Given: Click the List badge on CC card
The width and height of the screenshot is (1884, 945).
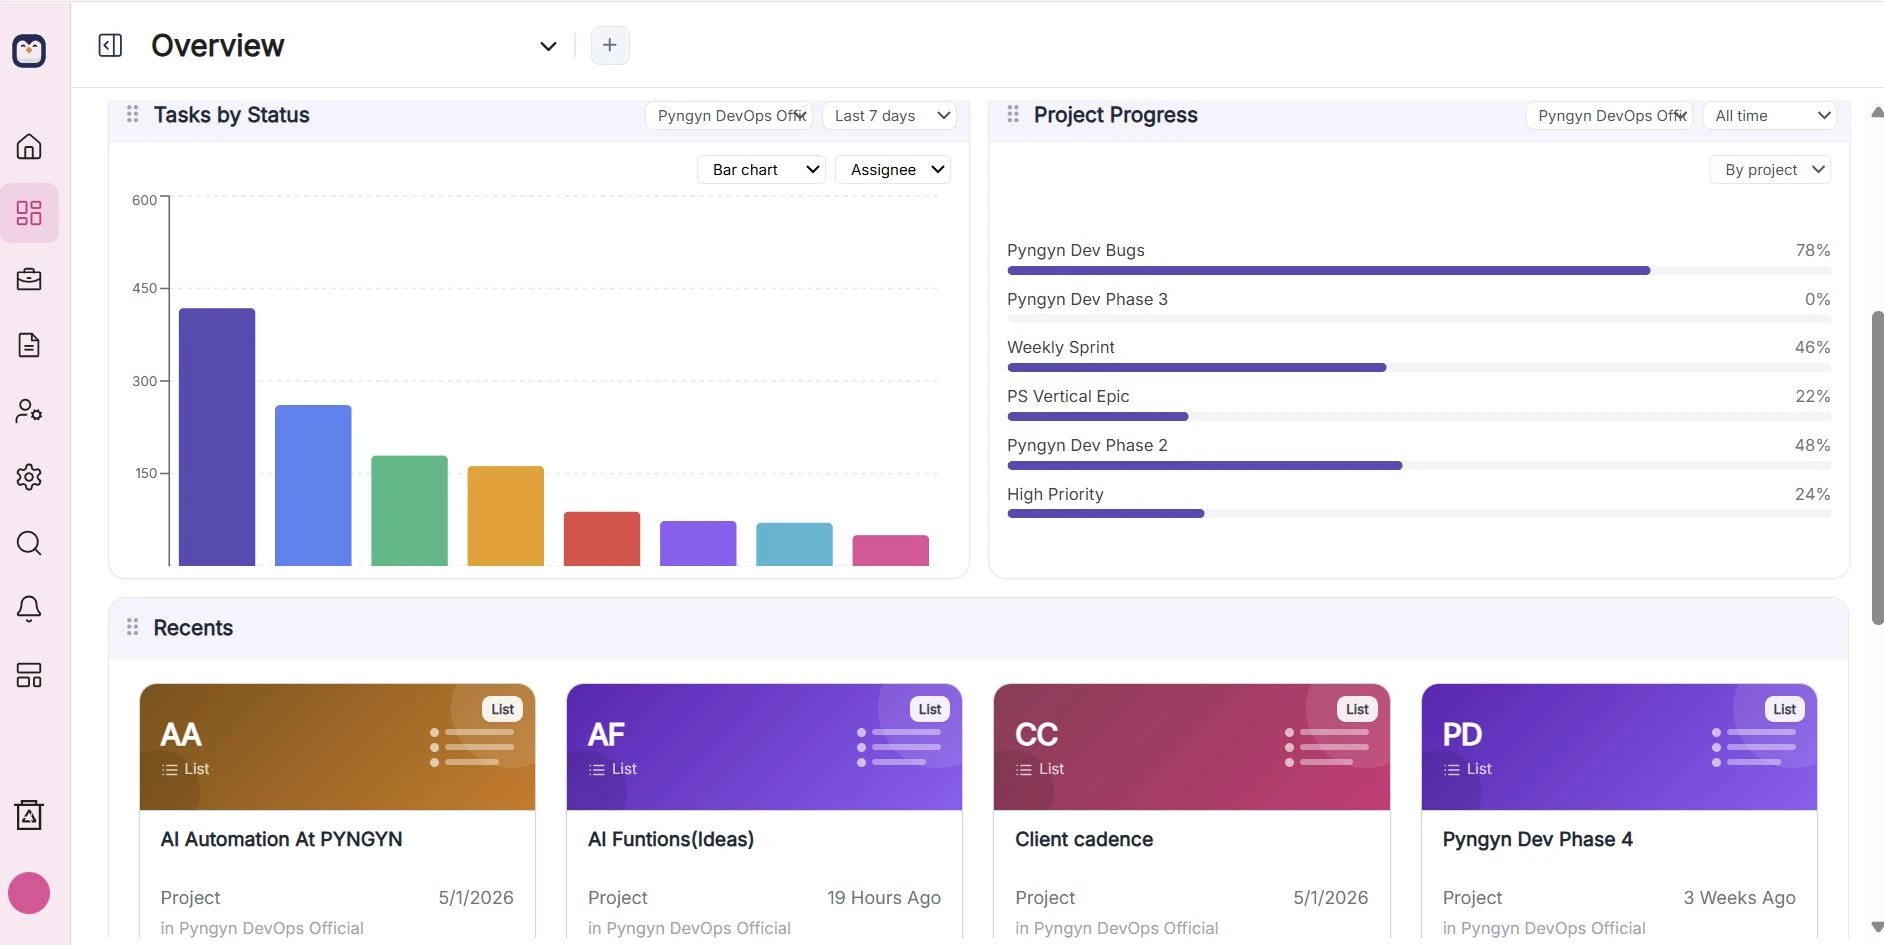Looking at the screenshot, I should coord(1357,709).
